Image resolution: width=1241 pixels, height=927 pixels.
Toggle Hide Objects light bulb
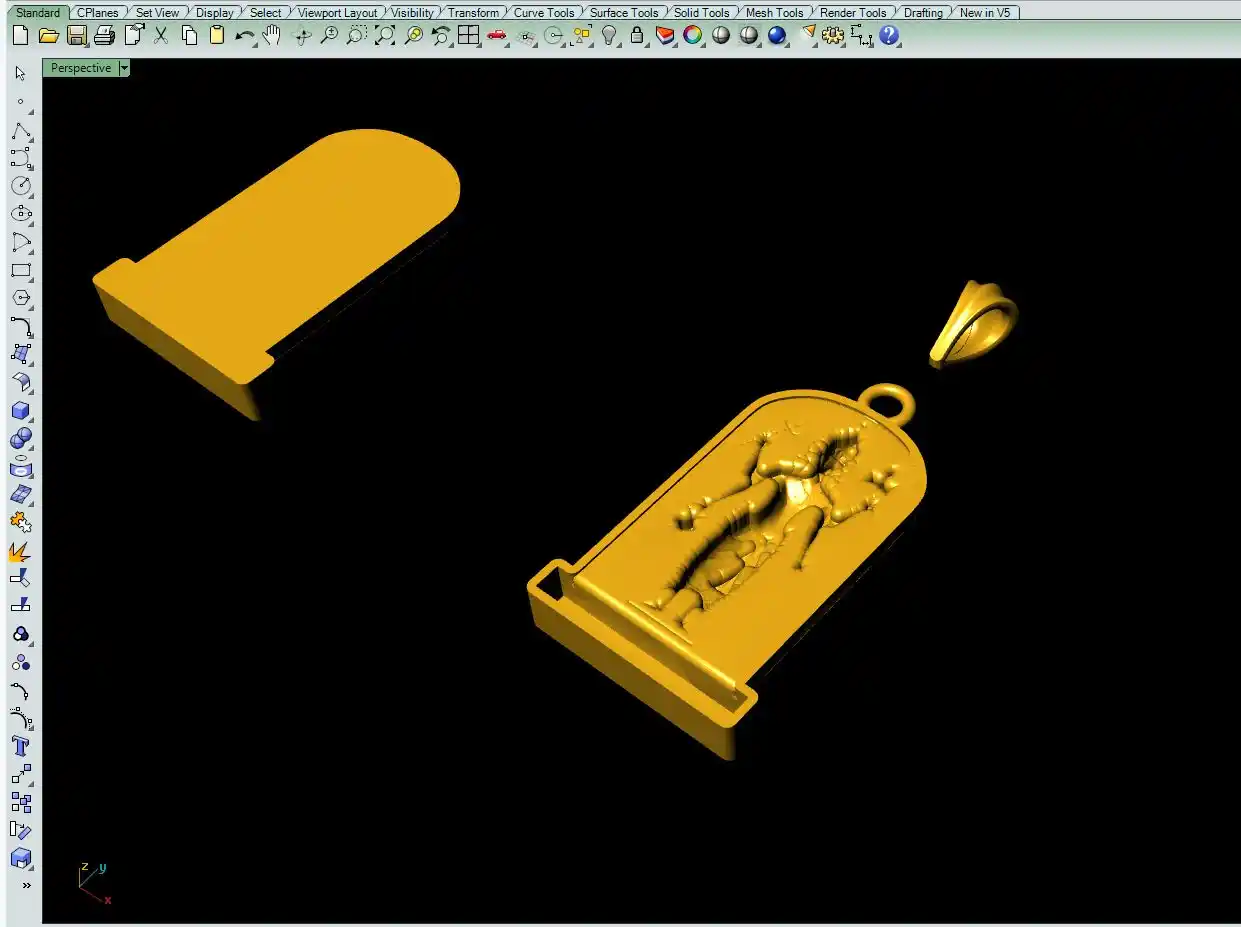[x=609, y=36]
